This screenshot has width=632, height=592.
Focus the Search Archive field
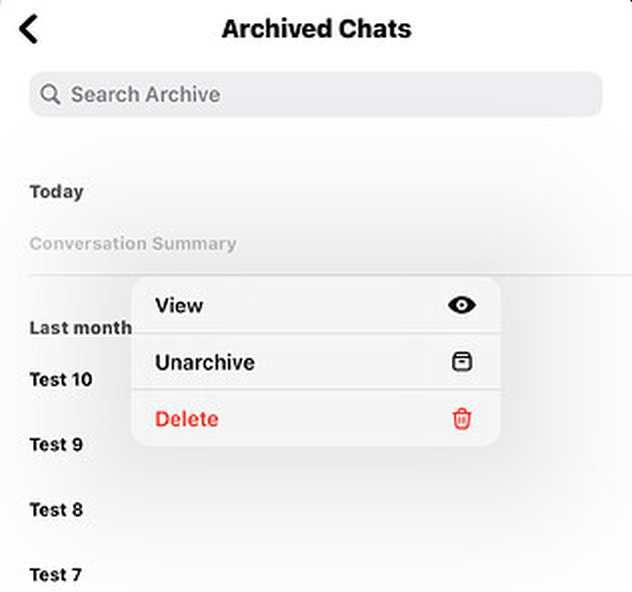[316, 94]
